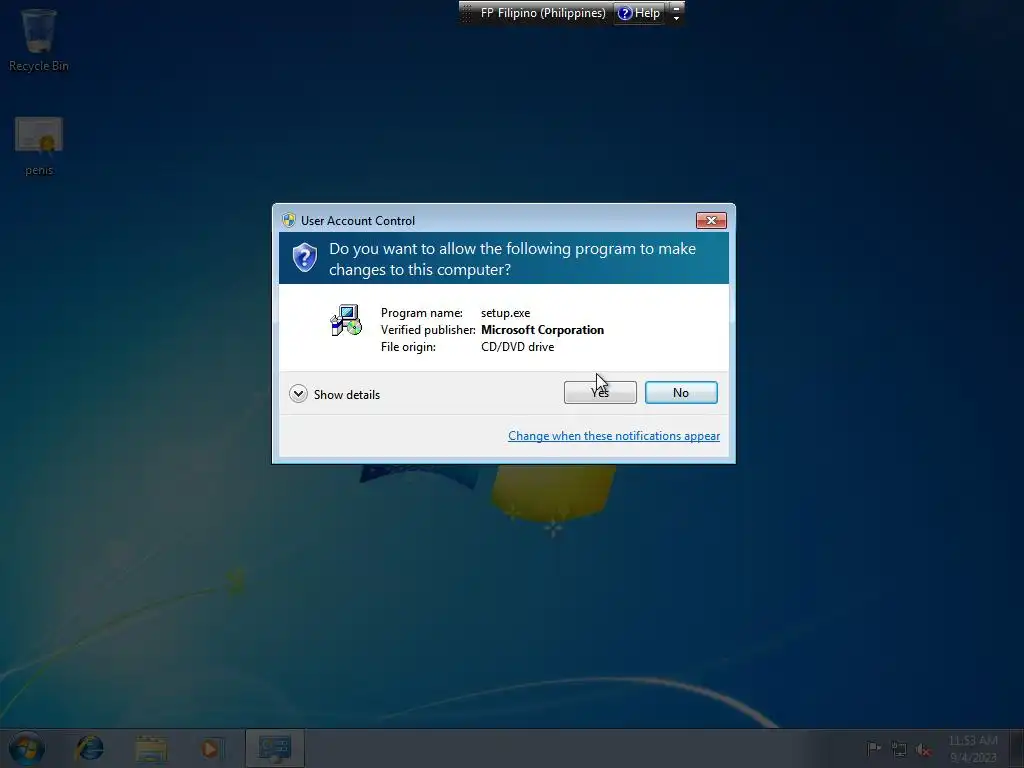Click the blue question shield icon
This screenshot has width=1024, height=768.
304,258
